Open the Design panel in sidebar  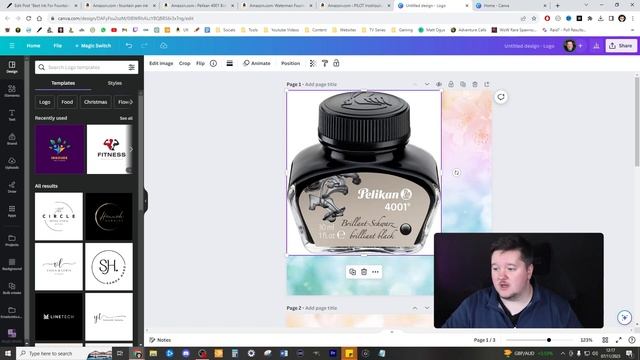click(12, 67)
